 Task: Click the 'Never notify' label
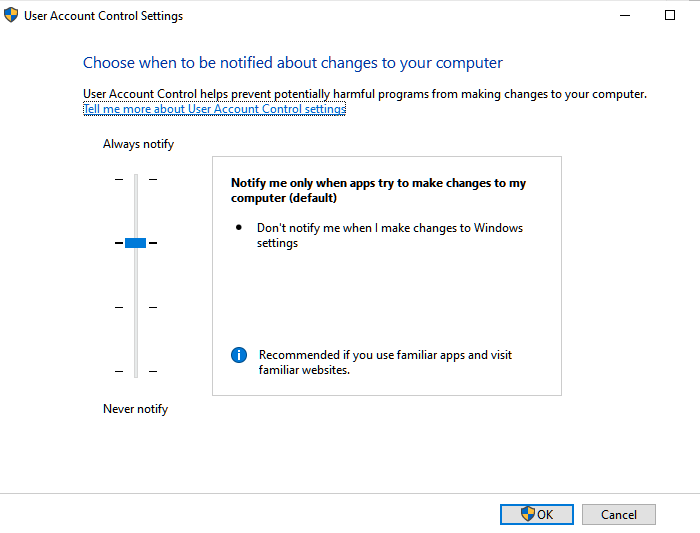pos(136,409)
